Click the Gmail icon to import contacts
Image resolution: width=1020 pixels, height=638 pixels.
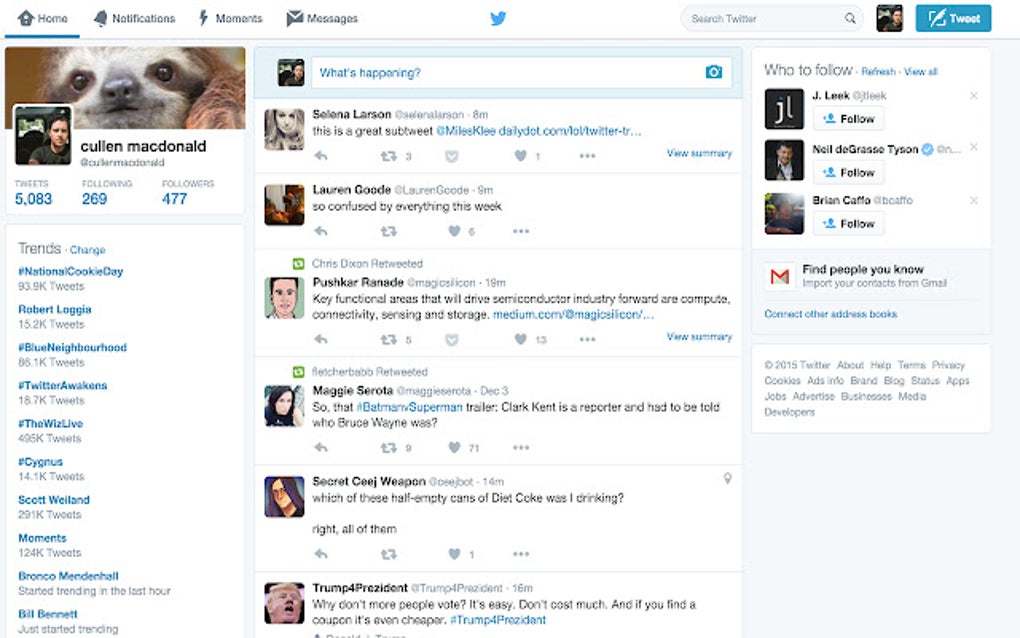[x=779, y=277]
